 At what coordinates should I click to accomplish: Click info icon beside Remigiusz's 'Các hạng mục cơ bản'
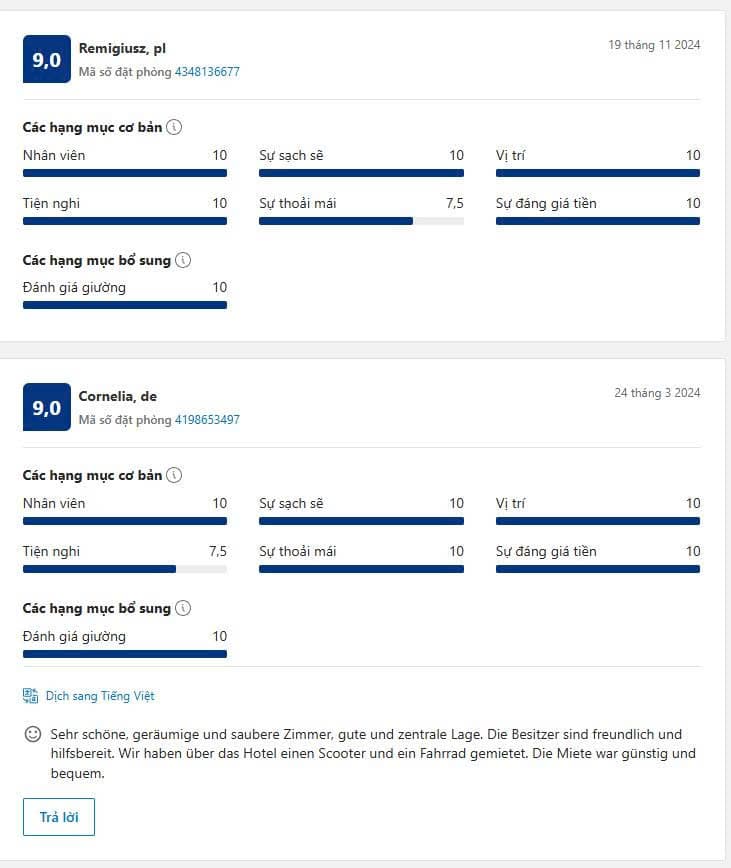[174, 127]
